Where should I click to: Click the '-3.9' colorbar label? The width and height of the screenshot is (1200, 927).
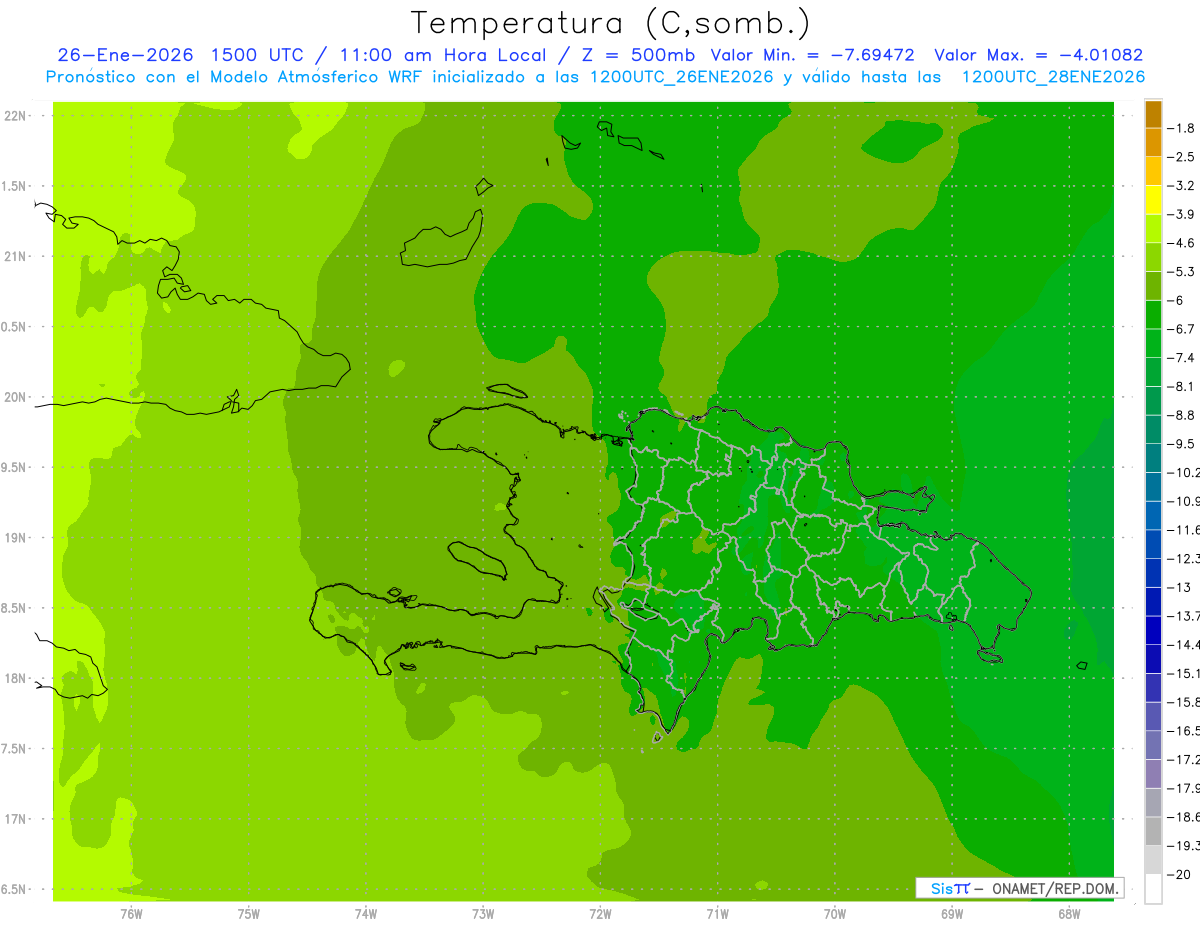(1181, 214)
